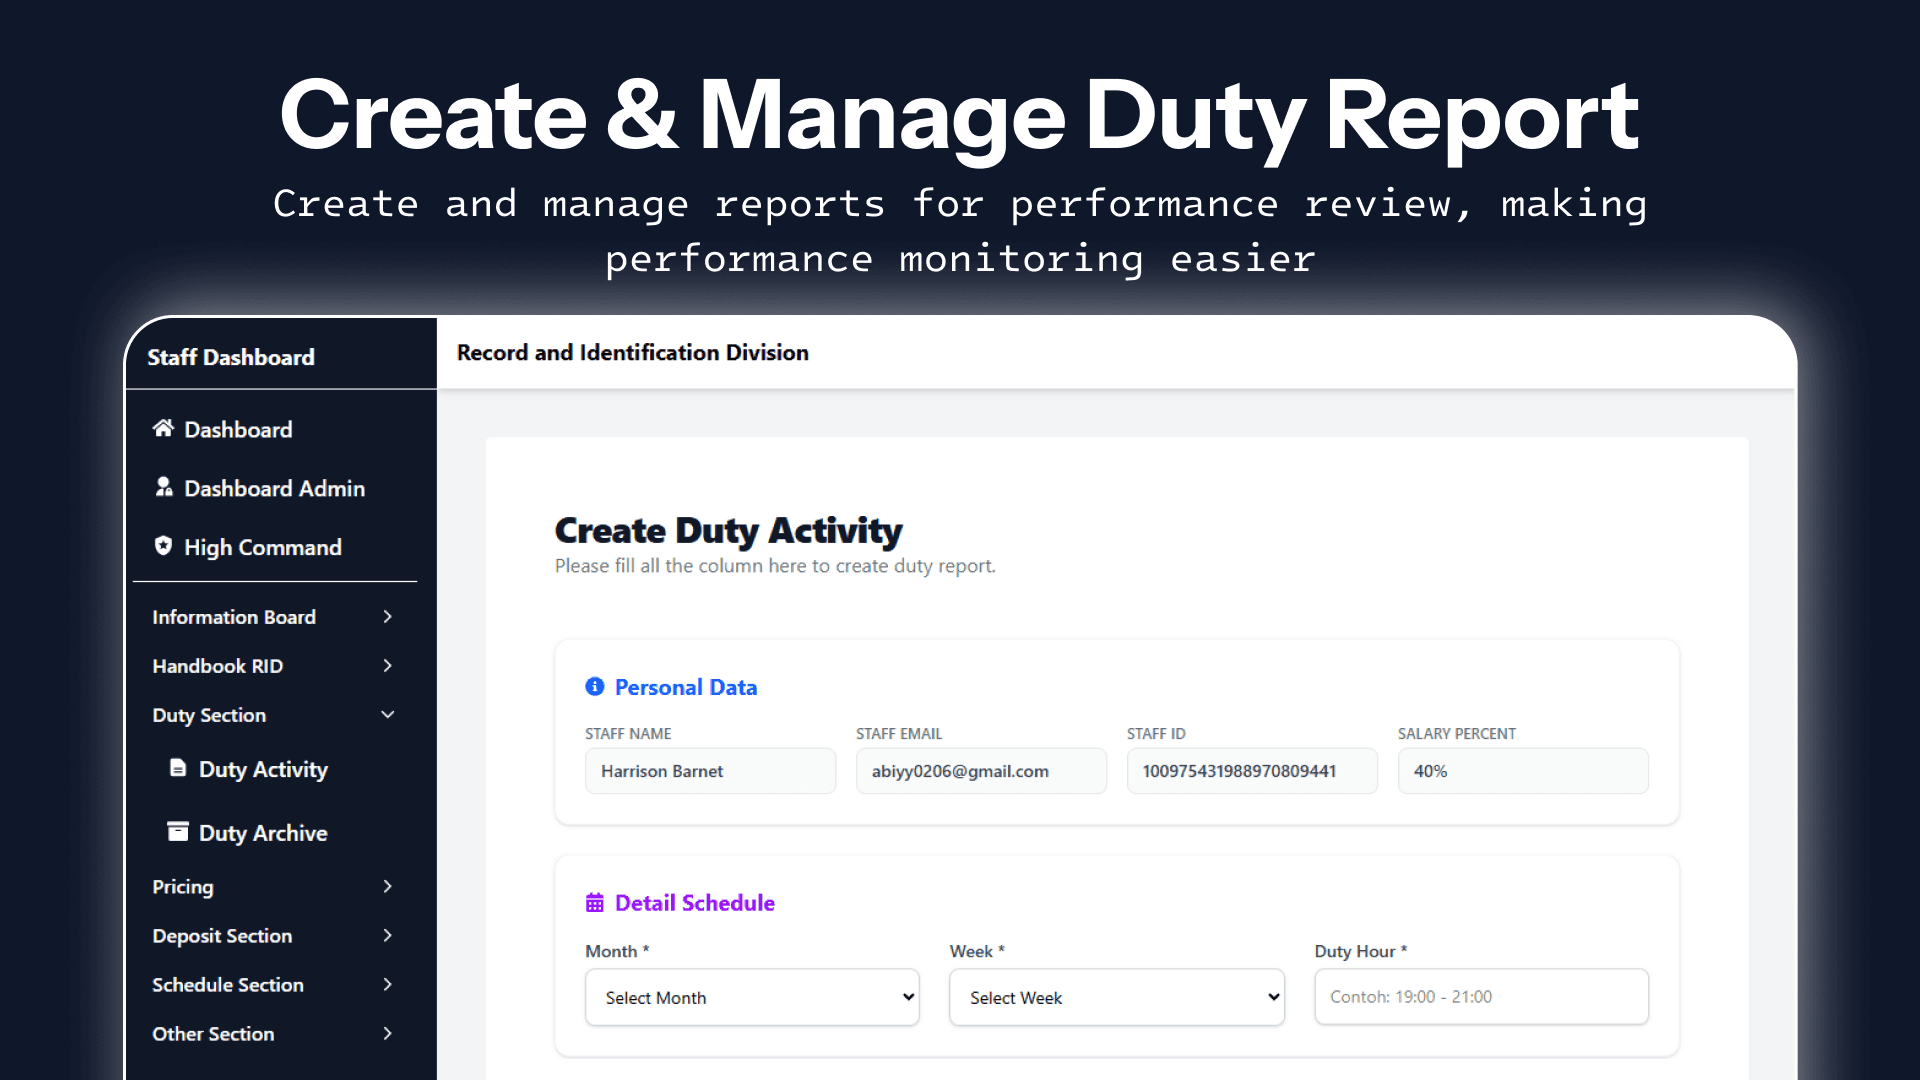
Task: Click the Duty Section label
Action: 209,715
